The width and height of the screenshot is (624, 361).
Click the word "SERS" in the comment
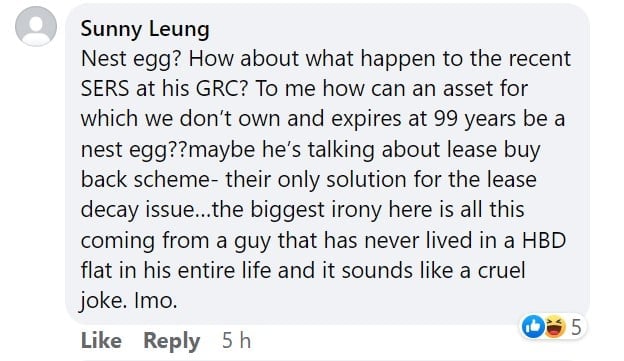[105, 88]
